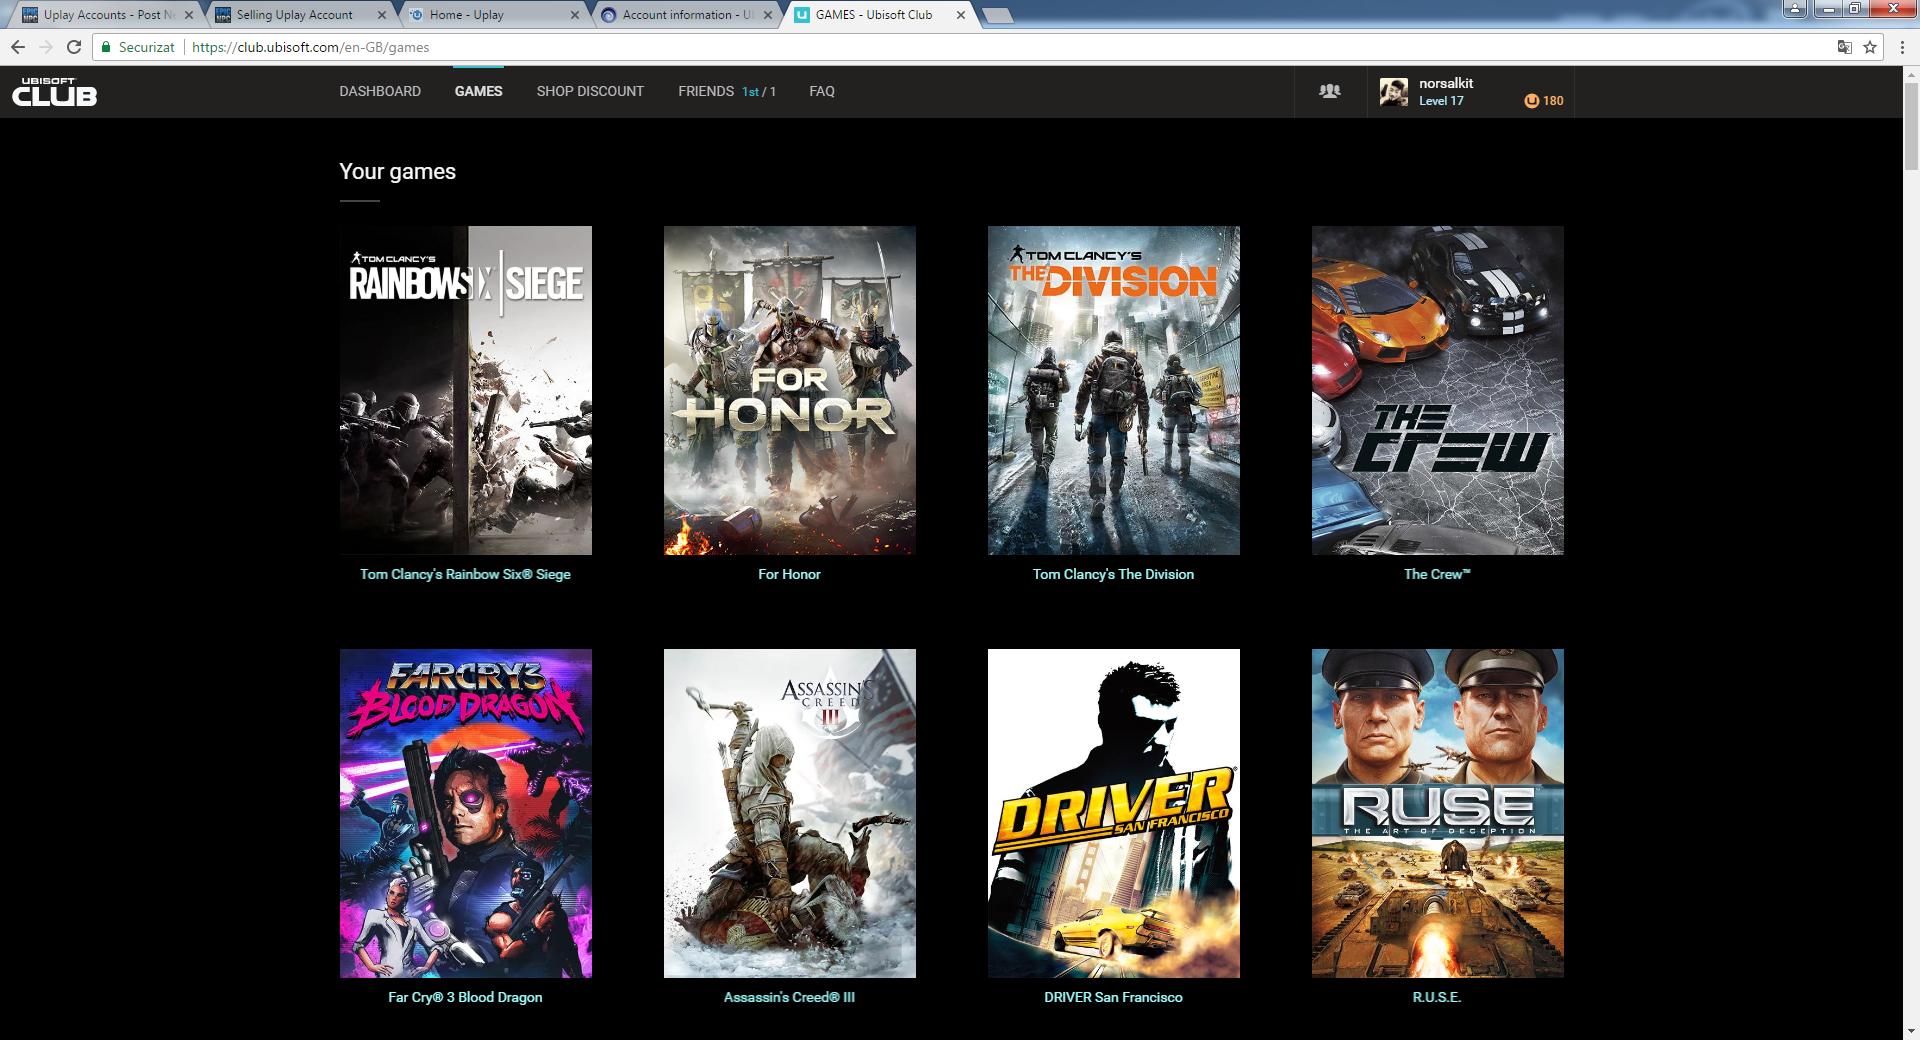Click the norsalkit profile avatar

(1394, 92)
